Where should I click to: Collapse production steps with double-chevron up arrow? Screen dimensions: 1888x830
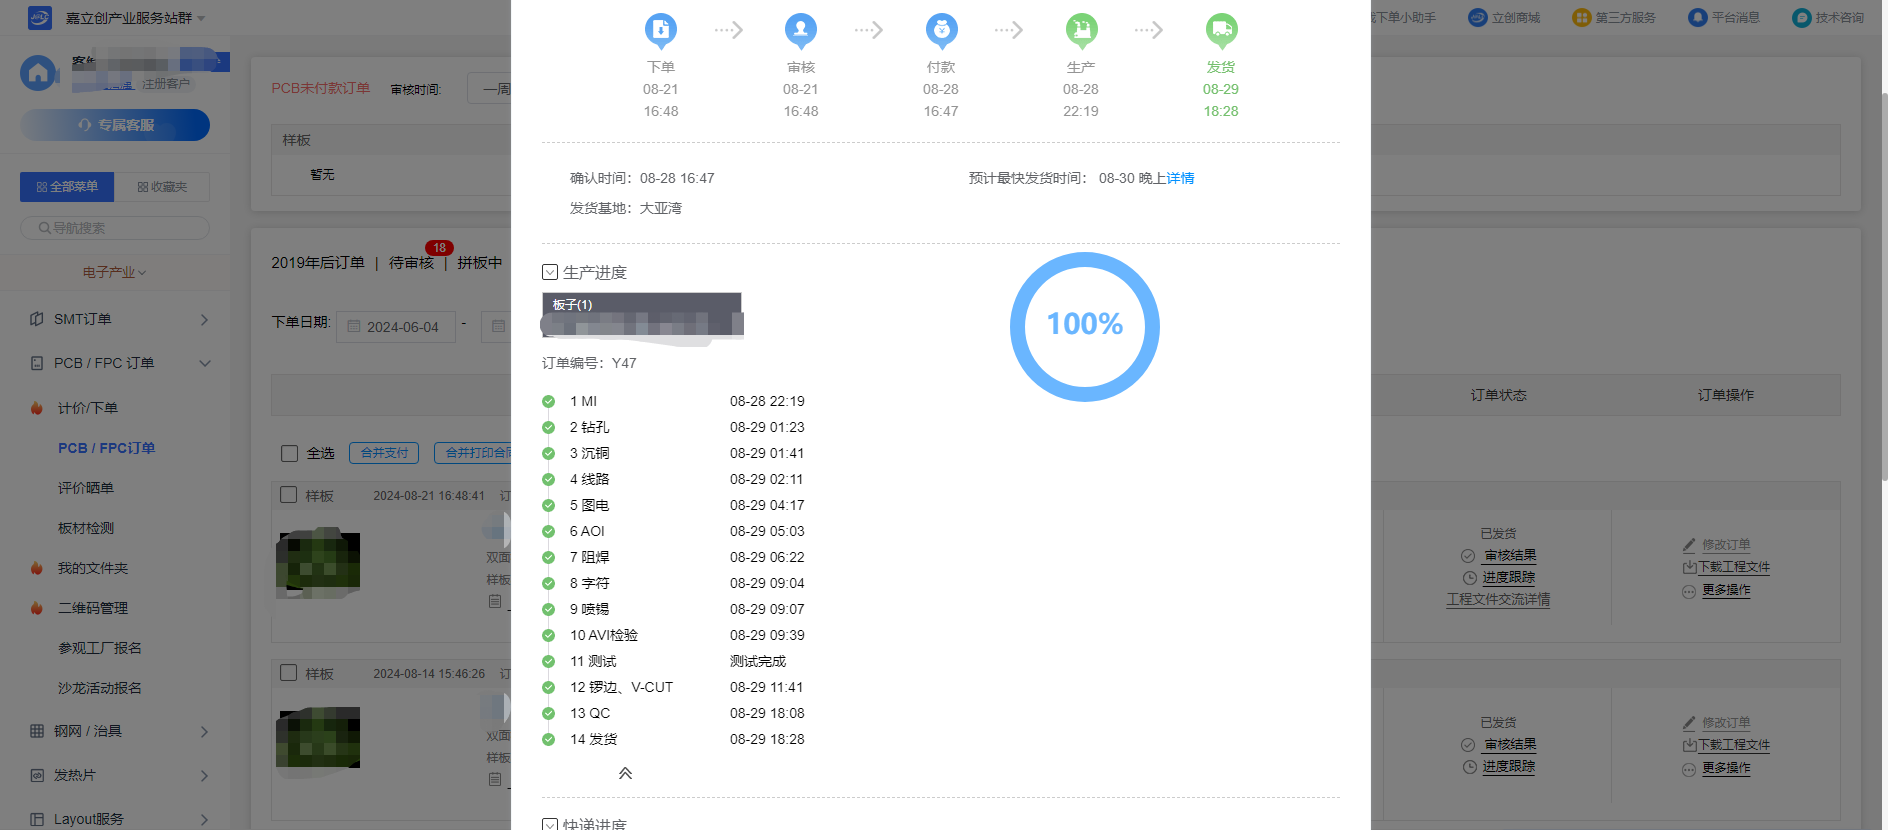tap(625, 773)
